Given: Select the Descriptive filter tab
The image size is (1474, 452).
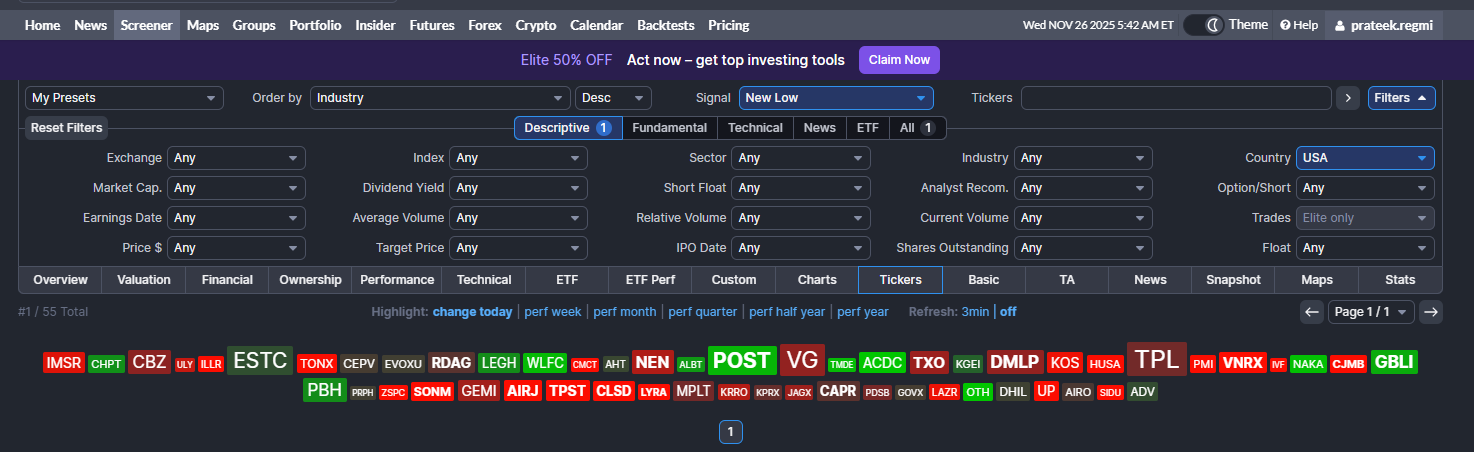Looking at the screenshot, I should pos(568,128).
